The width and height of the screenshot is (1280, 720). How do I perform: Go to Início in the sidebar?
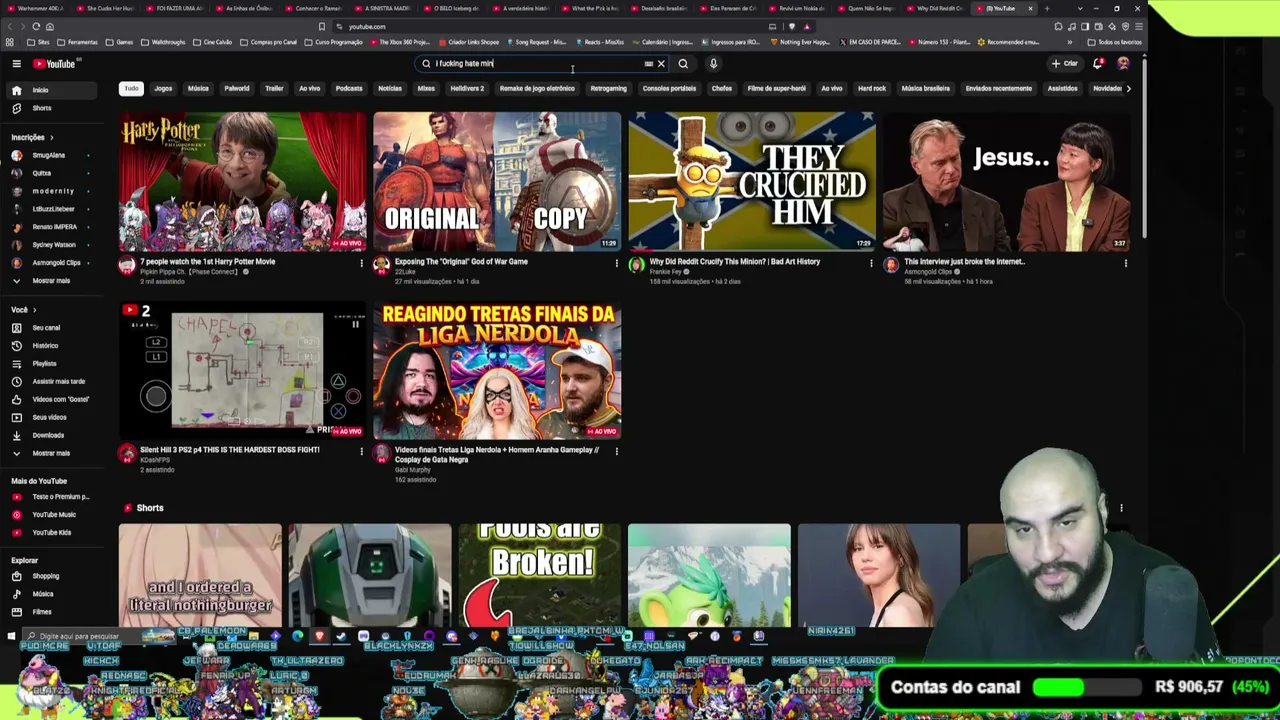pos(50,90)
